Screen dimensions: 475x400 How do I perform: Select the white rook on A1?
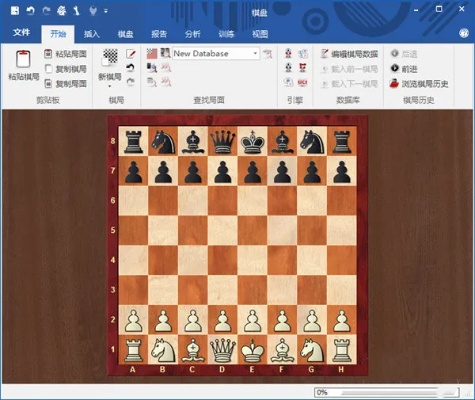[x=133, y=350]
